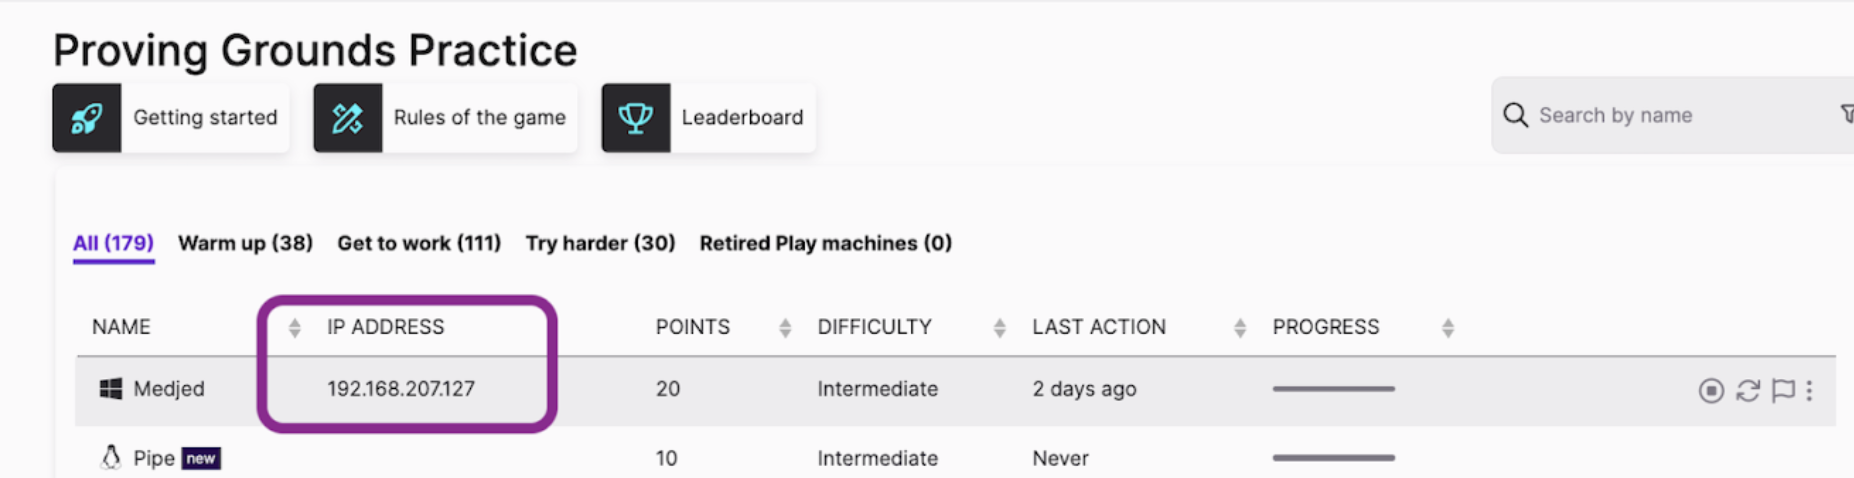Image resolution: width=1854 pixels, height=478 pixels.
Task: Sort by Name column arrows
Action: 294,328
